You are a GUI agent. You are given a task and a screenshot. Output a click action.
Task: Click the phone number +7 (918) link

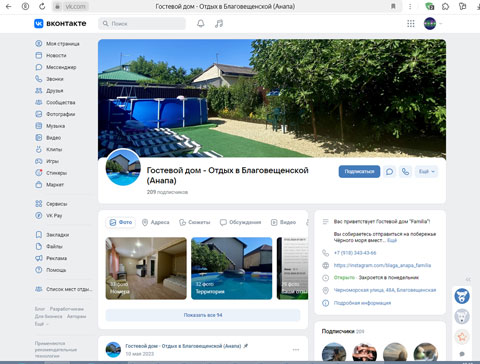355,253
